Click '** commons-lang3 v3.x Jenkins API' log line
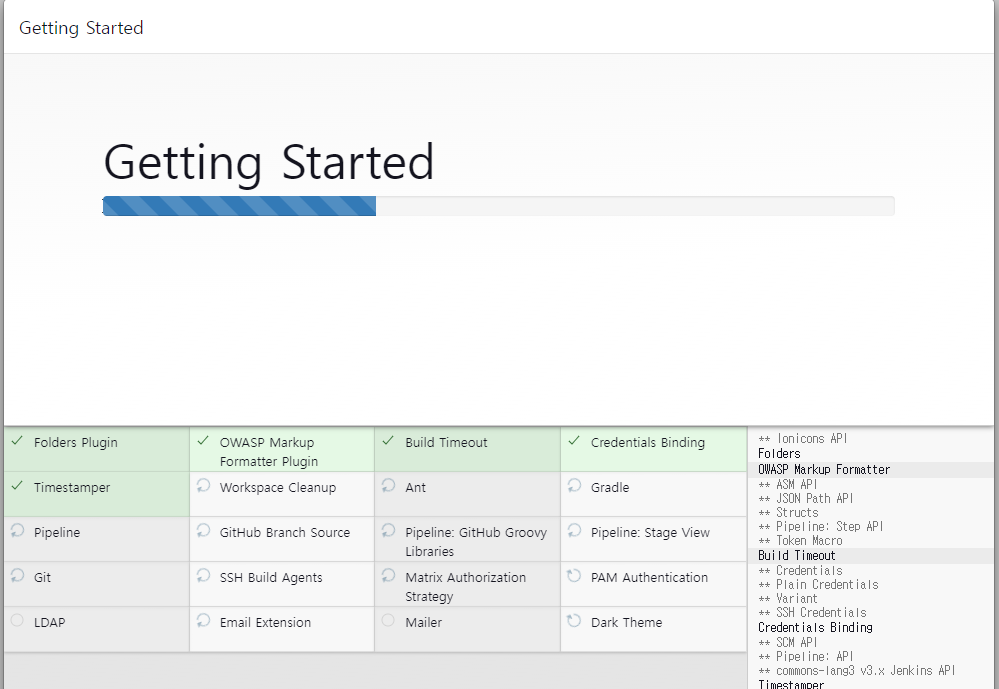Image resolution: width=999 pixels, height=689 pixels. tap(856, 671)
